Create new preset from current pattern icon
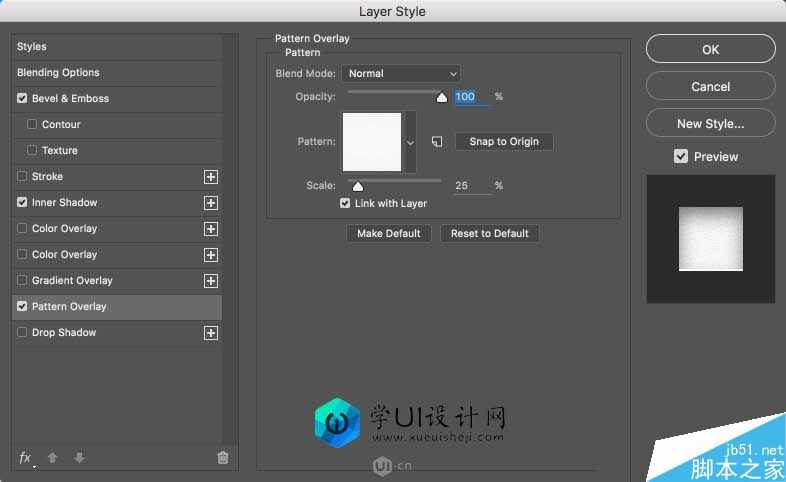This screenshot has height=482, width=786. [x=437, y=142]
